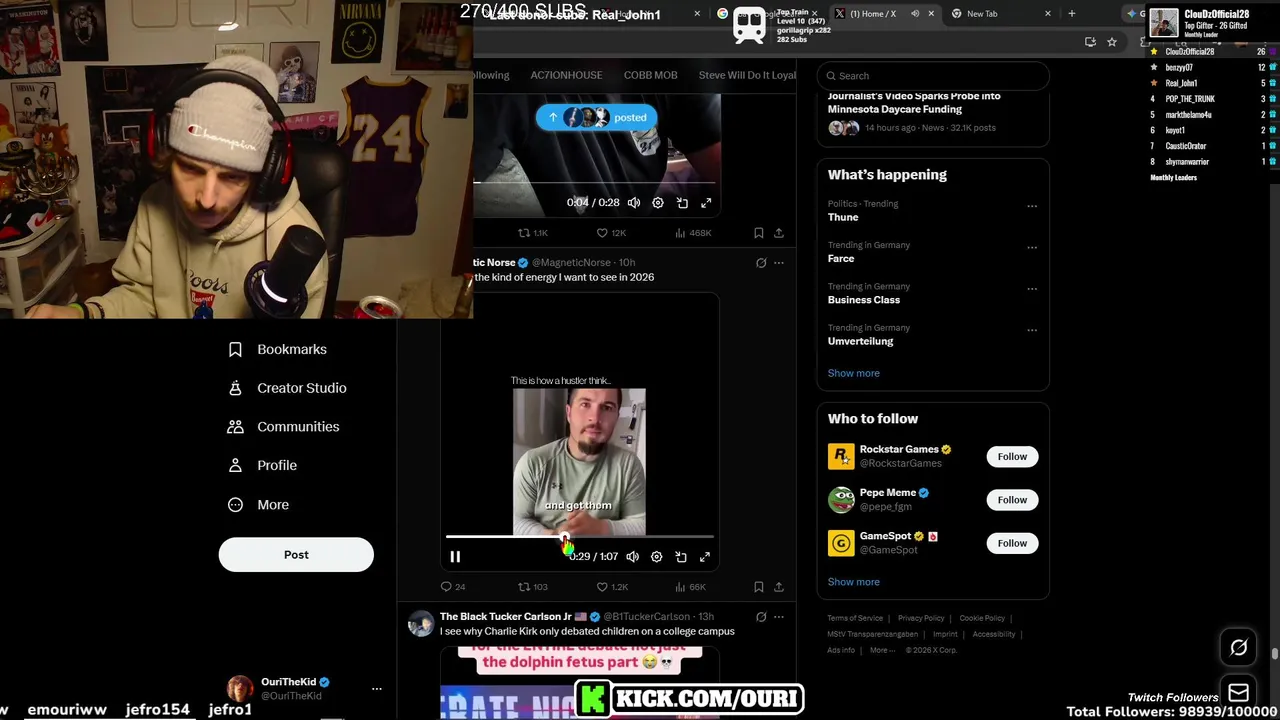Switch to the AC7IONHOUSE timeline tab

coord(566,75)
